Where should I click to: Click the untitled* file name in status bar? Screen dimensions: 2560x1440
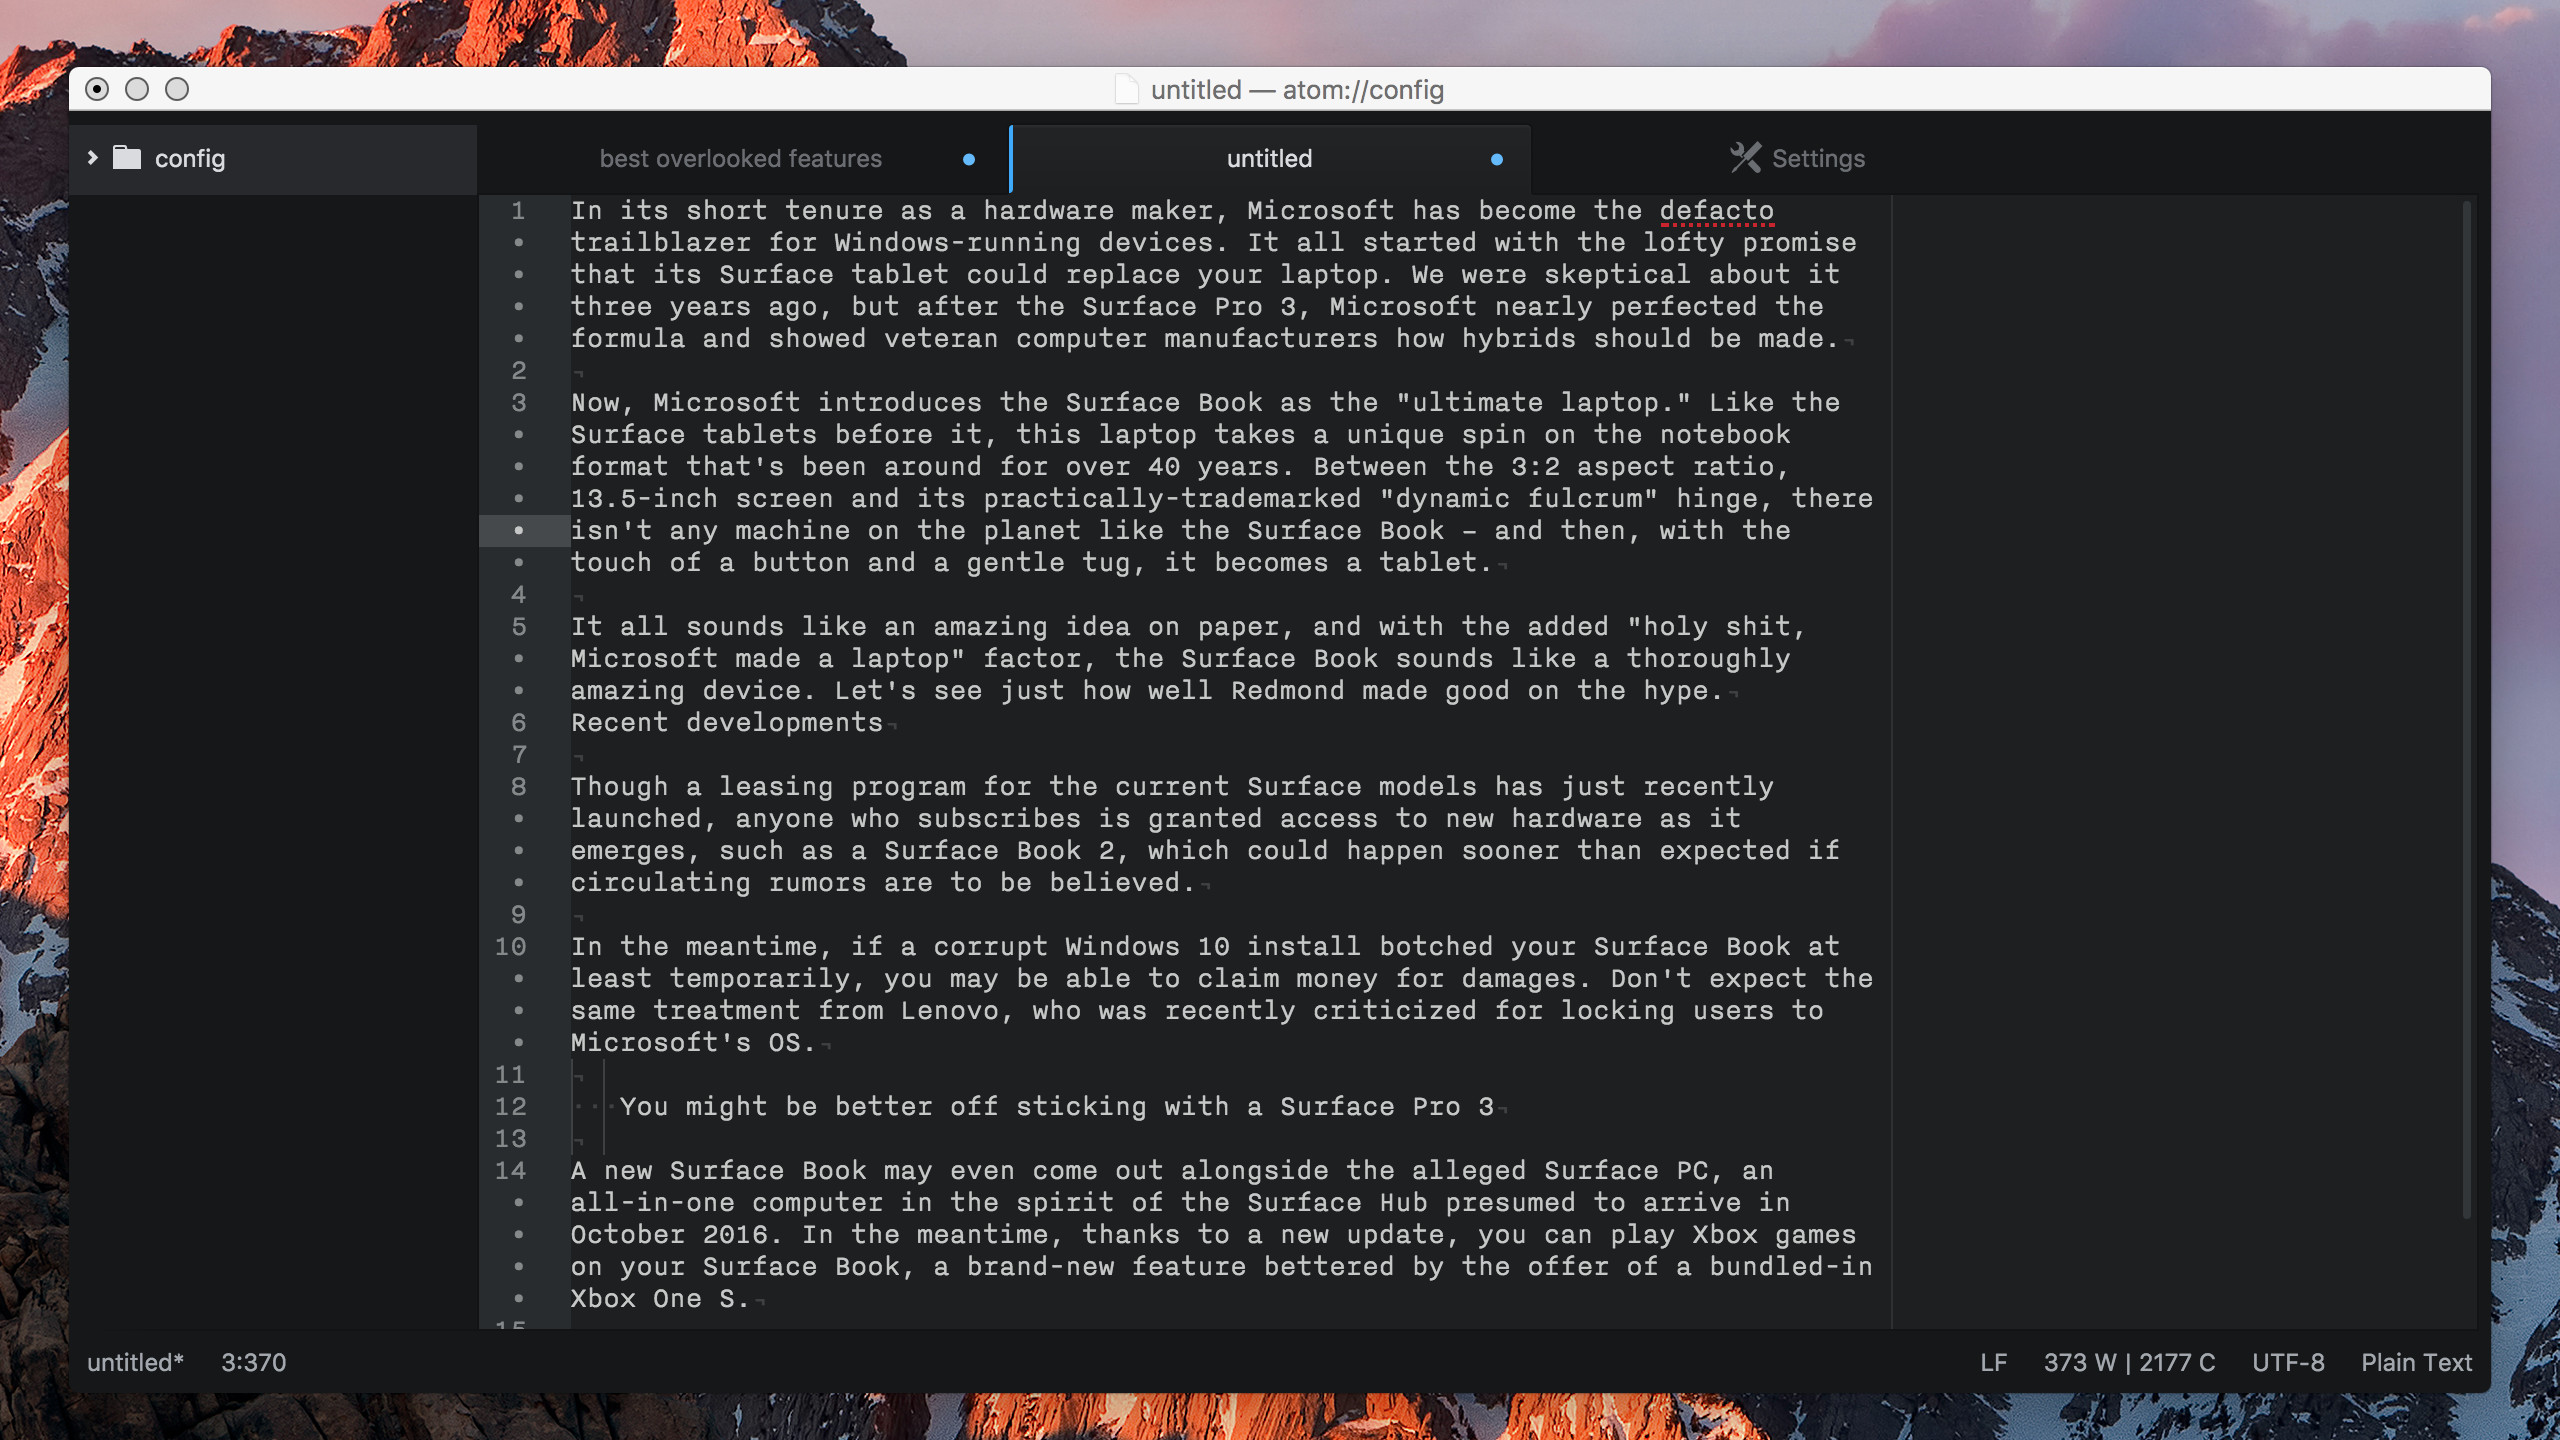click(135, 1363)
